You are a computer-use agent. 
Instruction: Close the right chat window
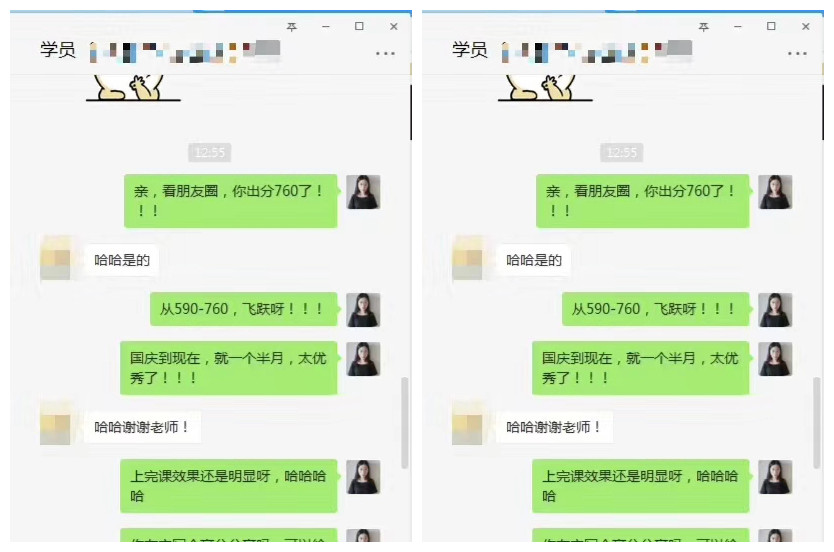click(x=805, y=27)
